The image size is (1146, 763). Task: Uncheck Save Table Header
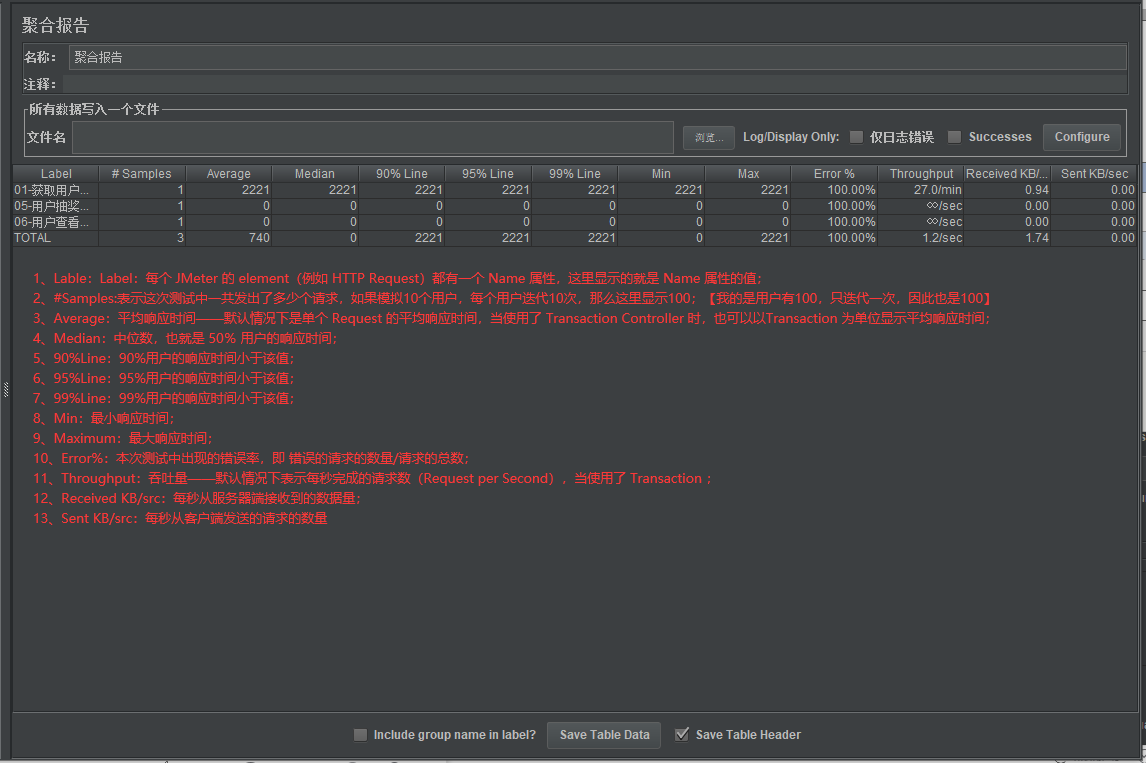tap(682, 734)
